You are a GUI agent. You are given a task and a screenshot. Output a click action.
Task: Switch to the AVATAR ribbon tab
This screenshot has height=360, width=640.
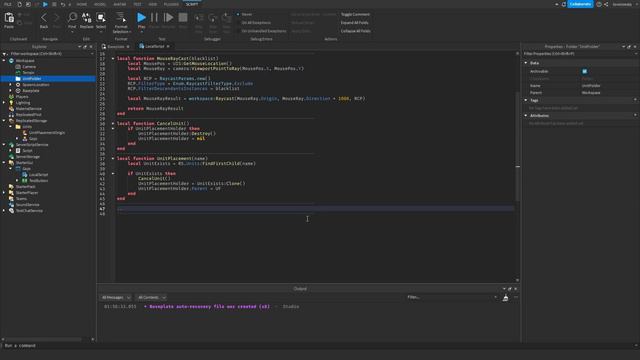120,4
